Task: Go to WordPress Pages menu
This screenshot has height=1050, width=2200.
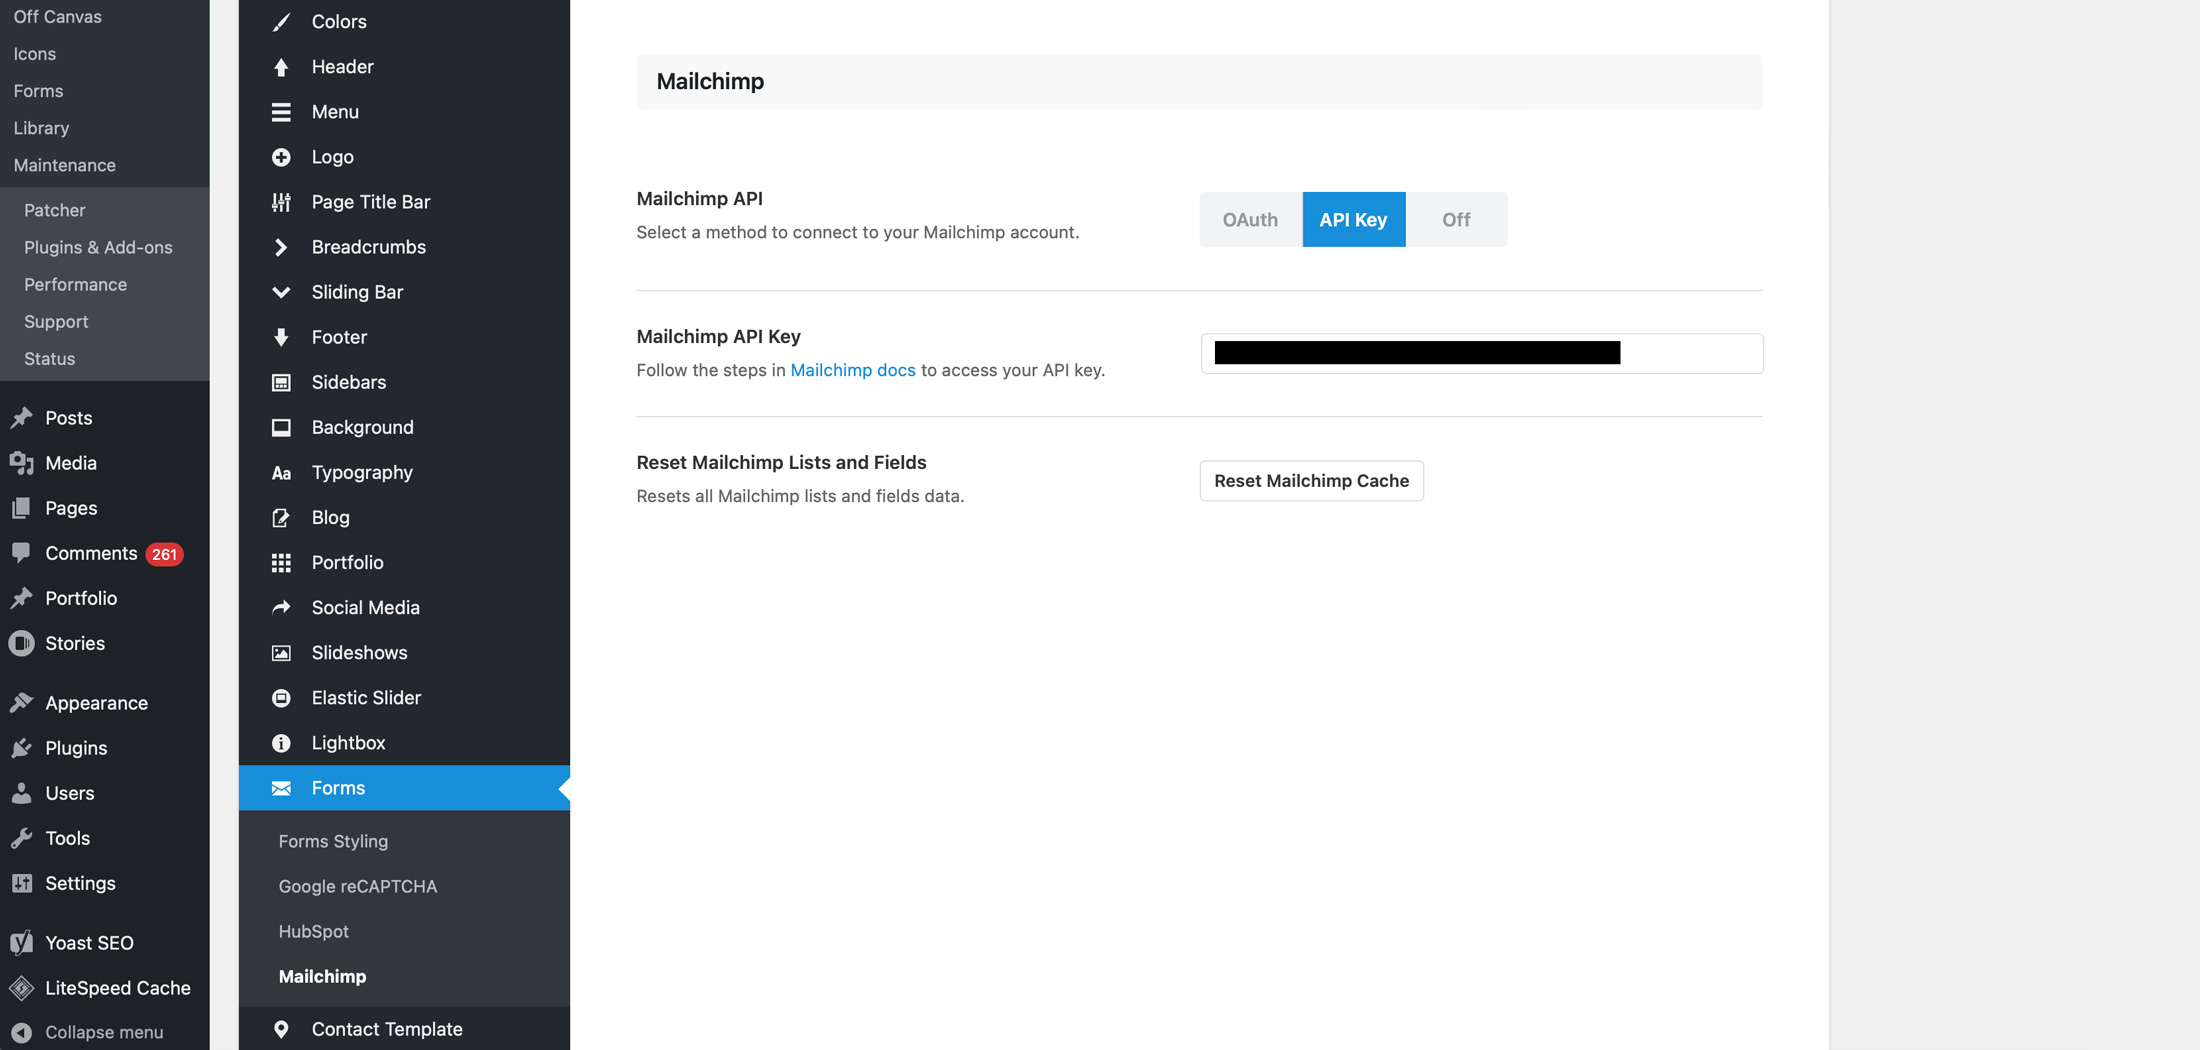Action: click(71, 508)
